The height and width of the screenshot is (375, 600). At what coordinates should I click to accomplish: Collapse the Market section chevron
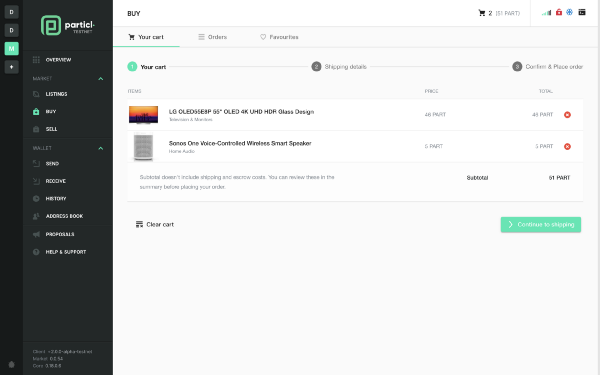pos(101,79)
